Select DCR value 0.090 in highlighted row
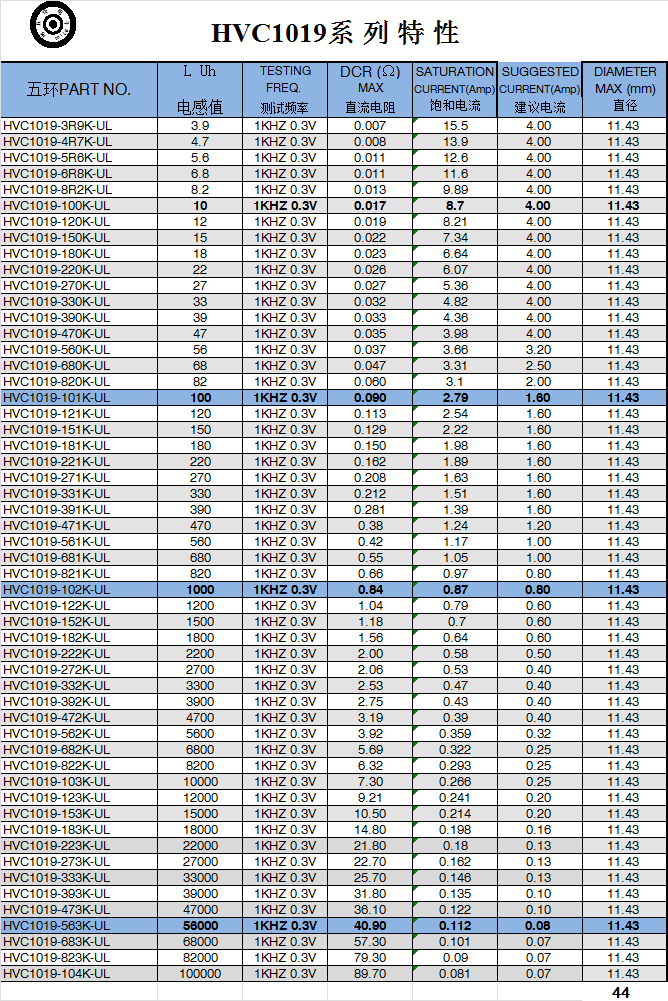Screen dimensions: 668x1001 point(370,398)
